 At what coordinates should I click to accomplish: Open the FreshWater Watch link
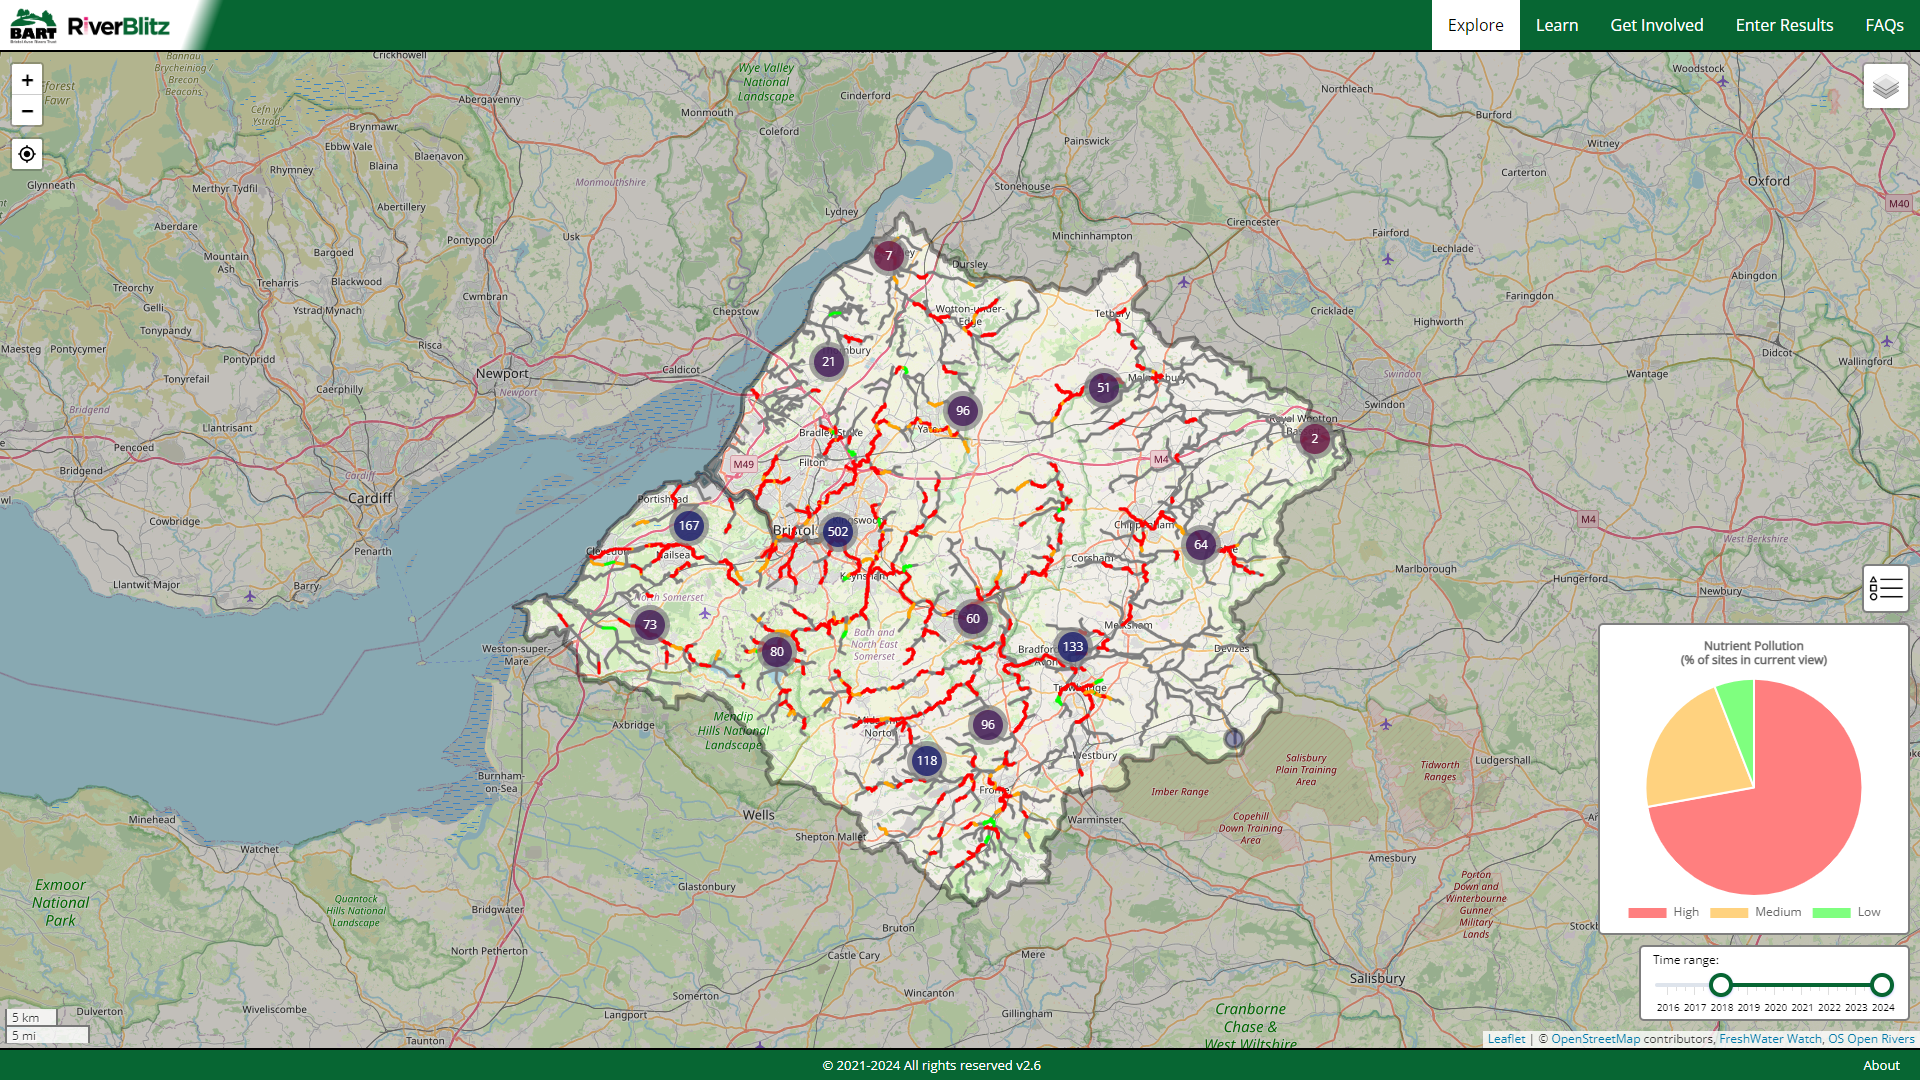pos(1770,1039)
